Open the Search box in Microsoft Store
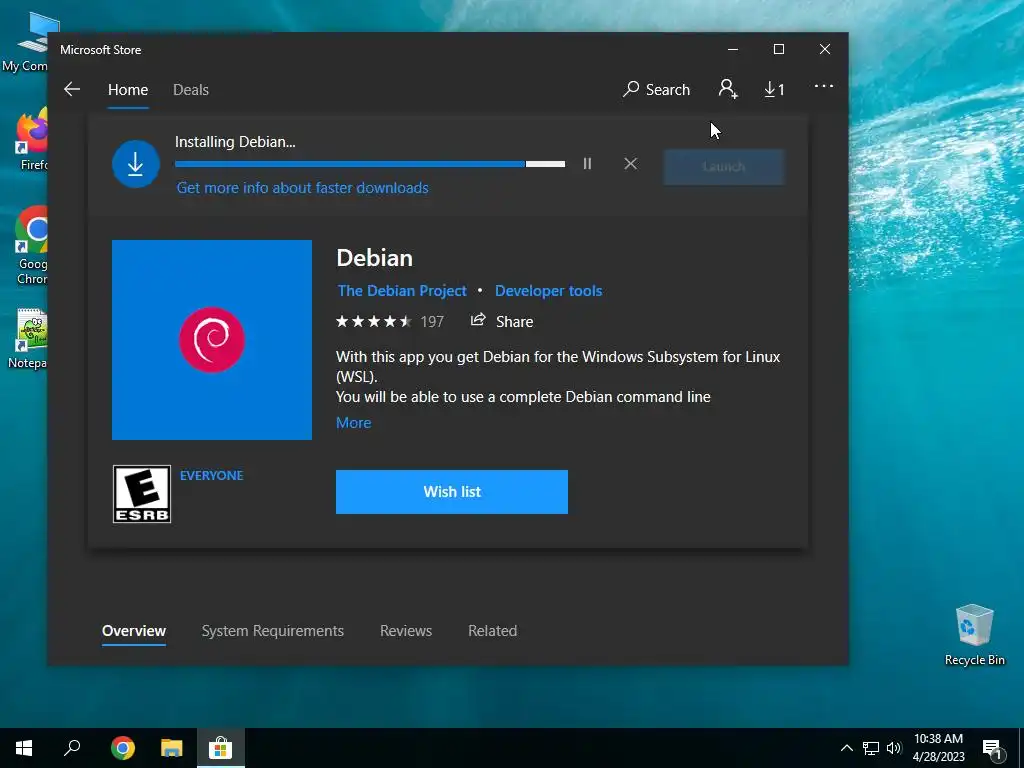Image resolution: width=1024 pixels, height=768 pixels. (x=656, y=89)
